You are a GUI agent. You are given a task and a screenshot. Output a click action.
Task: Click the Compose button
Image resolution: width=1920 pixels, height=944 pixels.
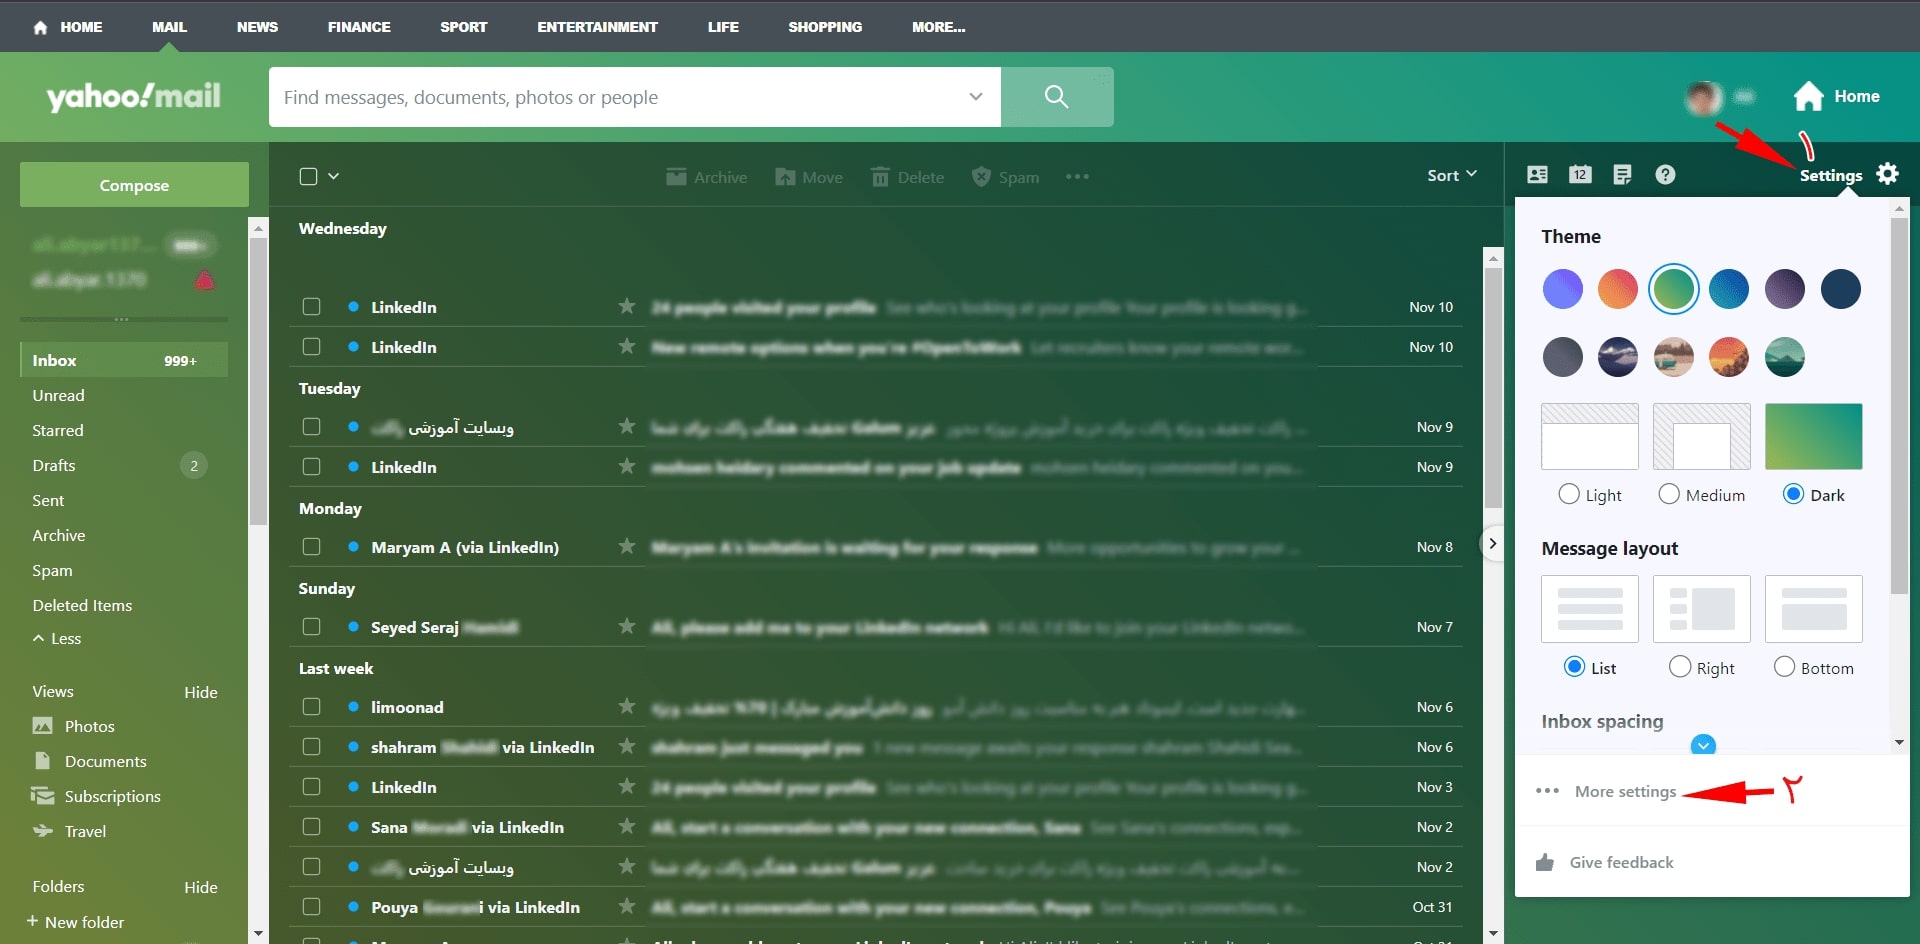(134, 185)
